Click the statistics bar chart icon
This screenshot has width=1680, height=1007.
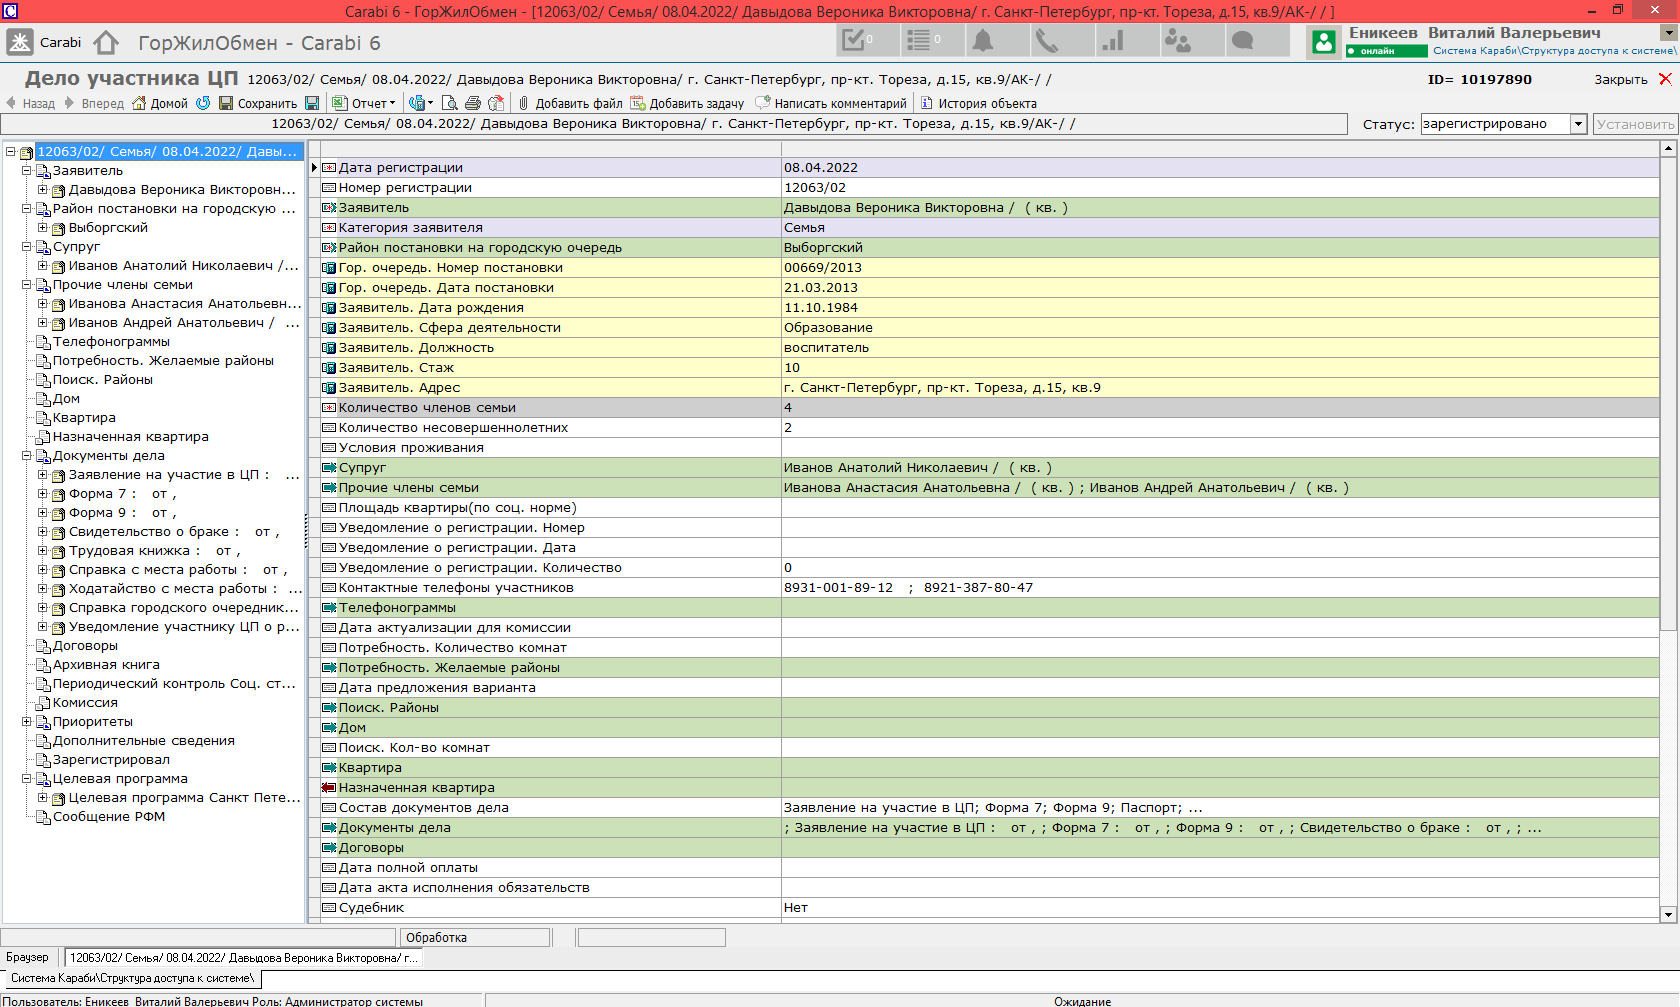point(1112,41)
